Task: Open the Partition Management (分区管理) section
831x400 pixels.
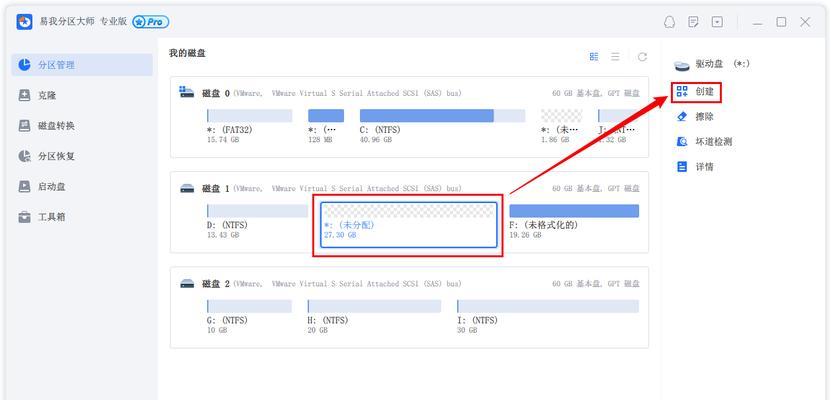Action: coord(82,65)
